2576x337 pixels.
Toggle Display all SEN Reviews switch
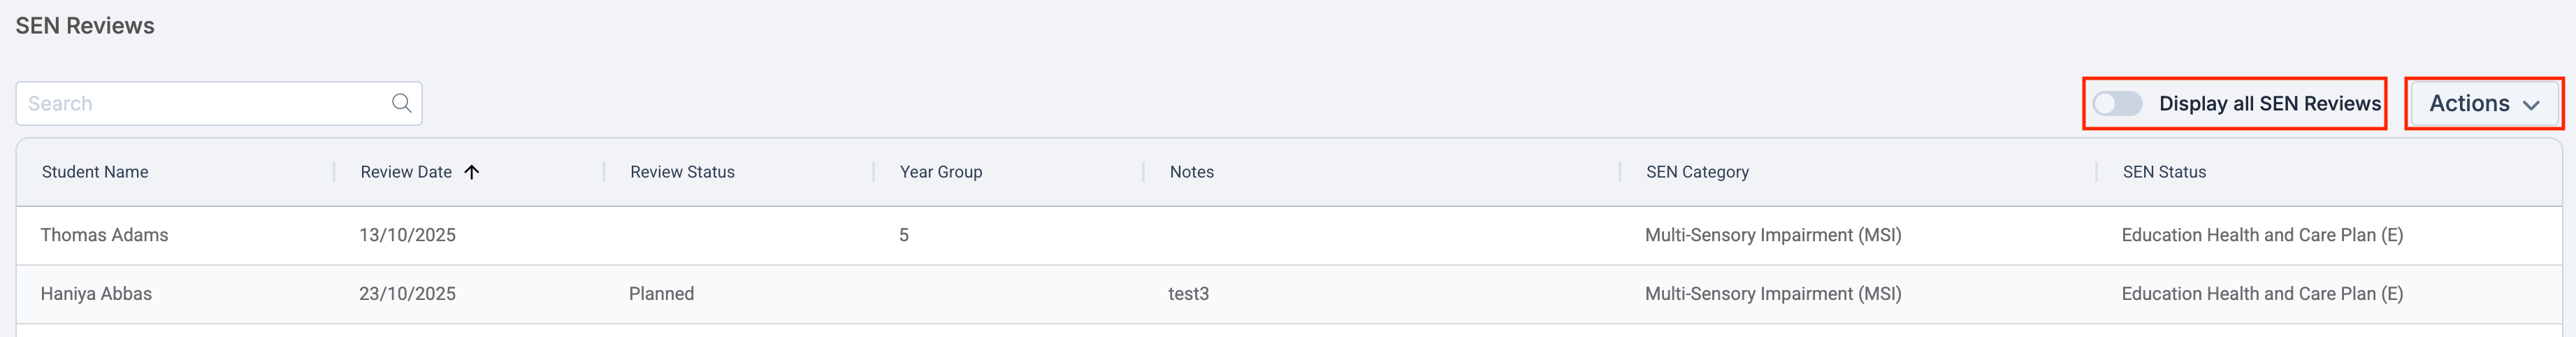click(x=2117, y=103)
